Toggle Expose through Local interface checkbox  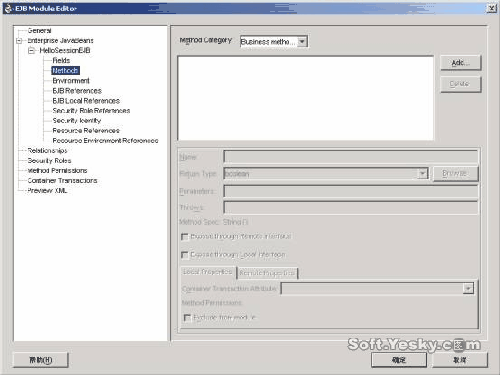coord(185,255)
